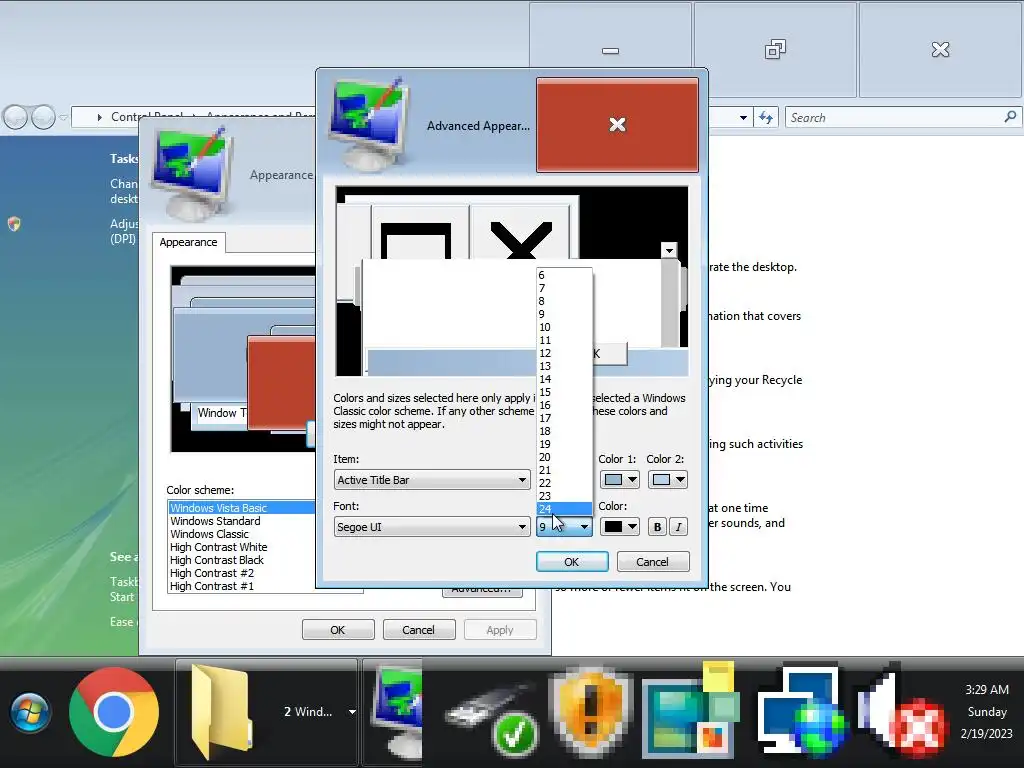
Task: Click the Safely Remove Hardware tray icon
Action: coord(493,720)
